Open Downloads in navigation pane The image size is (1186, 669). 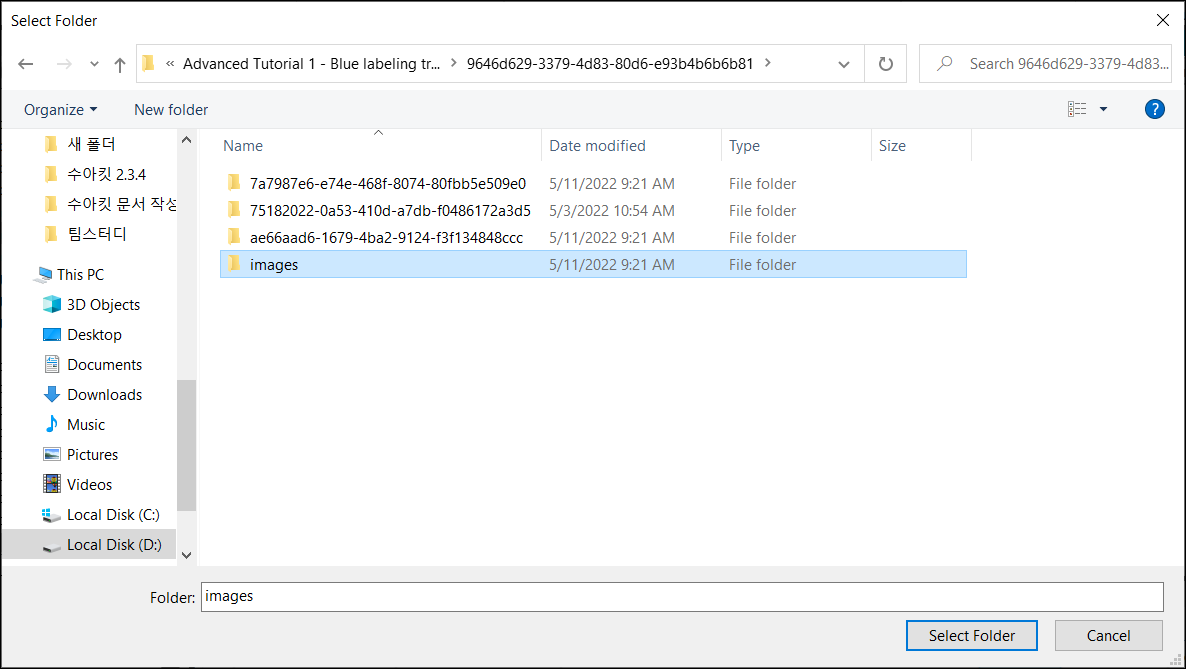tap(104, 395)
